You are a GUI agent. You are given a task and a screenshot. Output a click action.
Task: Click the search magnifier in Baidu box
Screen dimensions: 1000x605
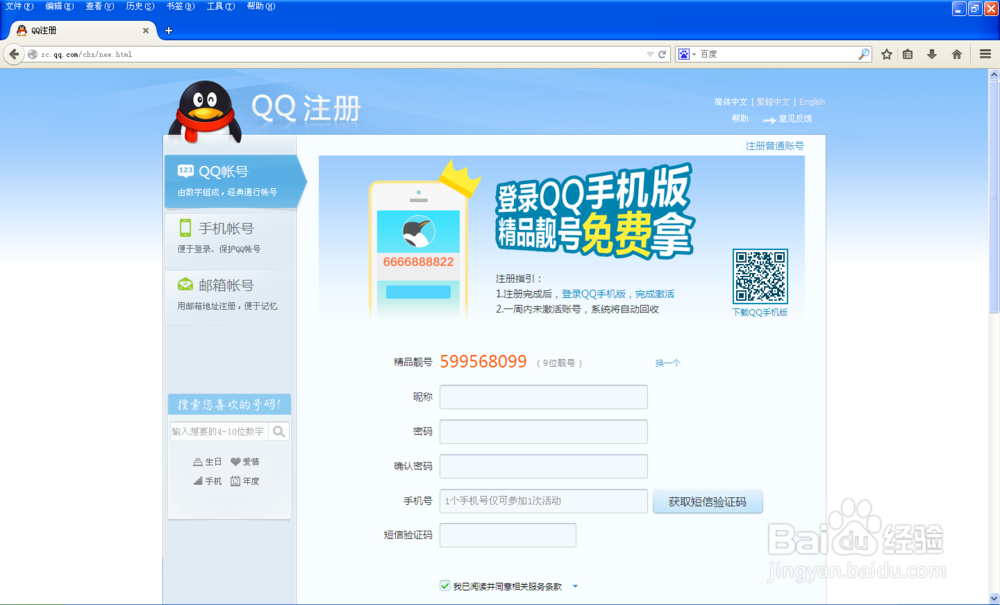tap(864, 54)
